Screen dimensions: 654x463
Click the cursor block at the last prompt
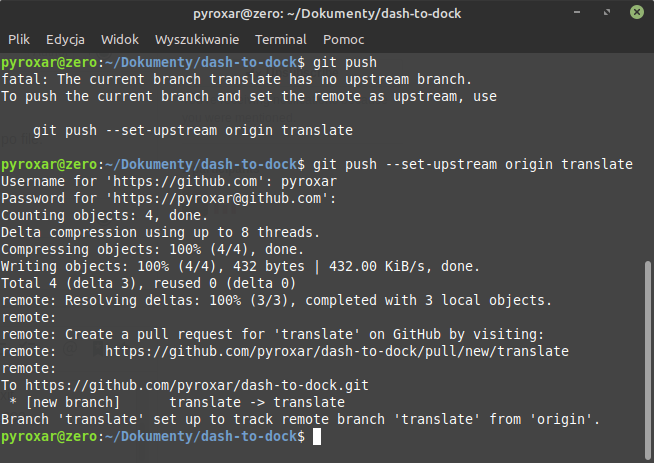[317, 437]
